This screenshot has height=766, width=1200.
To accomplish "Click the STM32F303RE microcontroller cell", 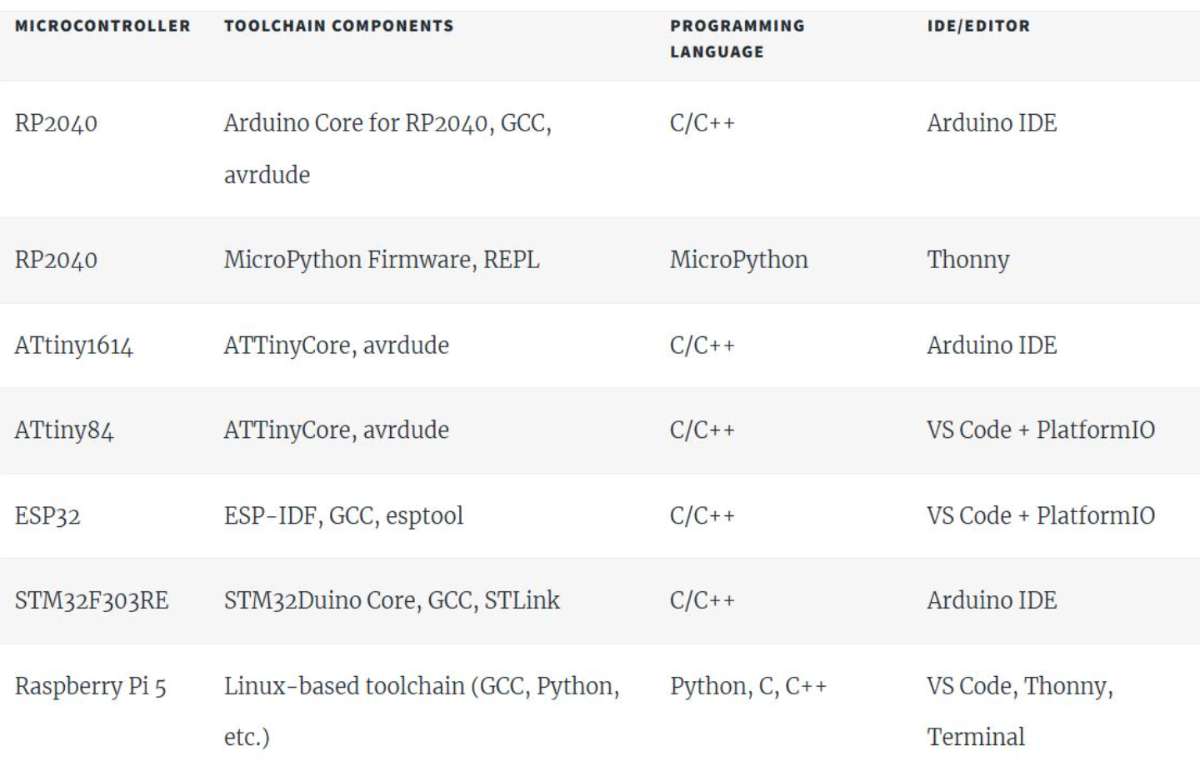I will (x=91, y=601).
